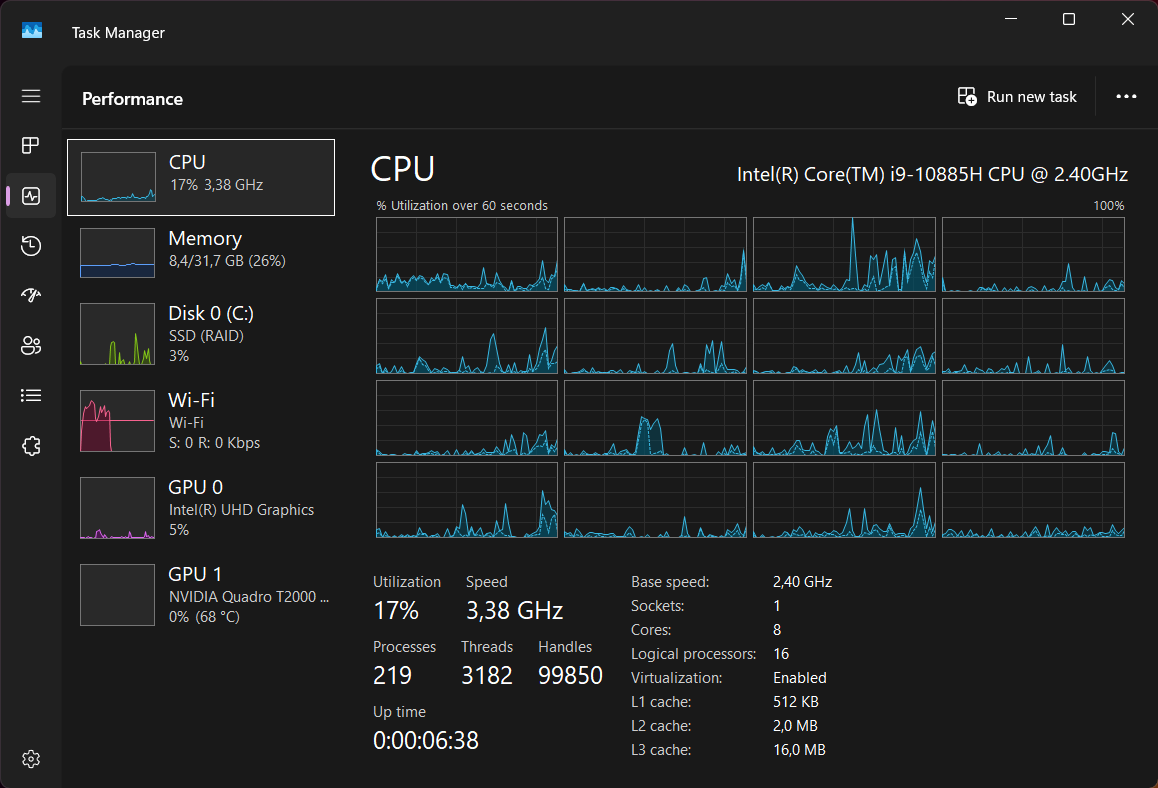Select the Memory performance item
The image size is (1158, 788).
coord(201,253)
